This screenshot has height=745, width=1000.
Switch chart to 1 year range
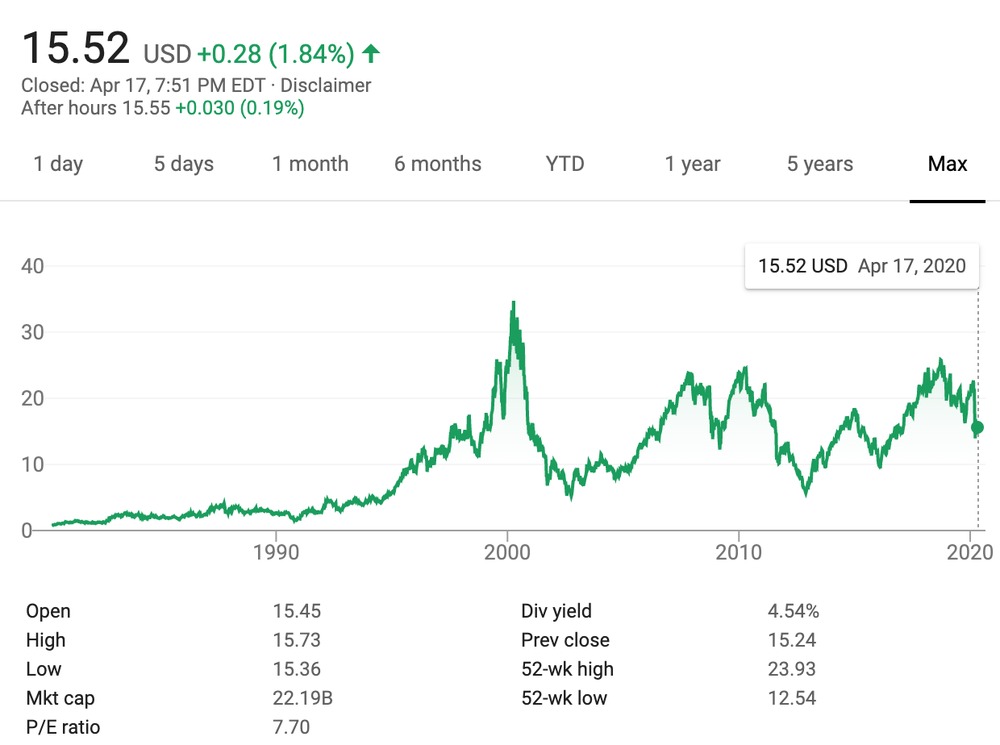pos(692,164)
